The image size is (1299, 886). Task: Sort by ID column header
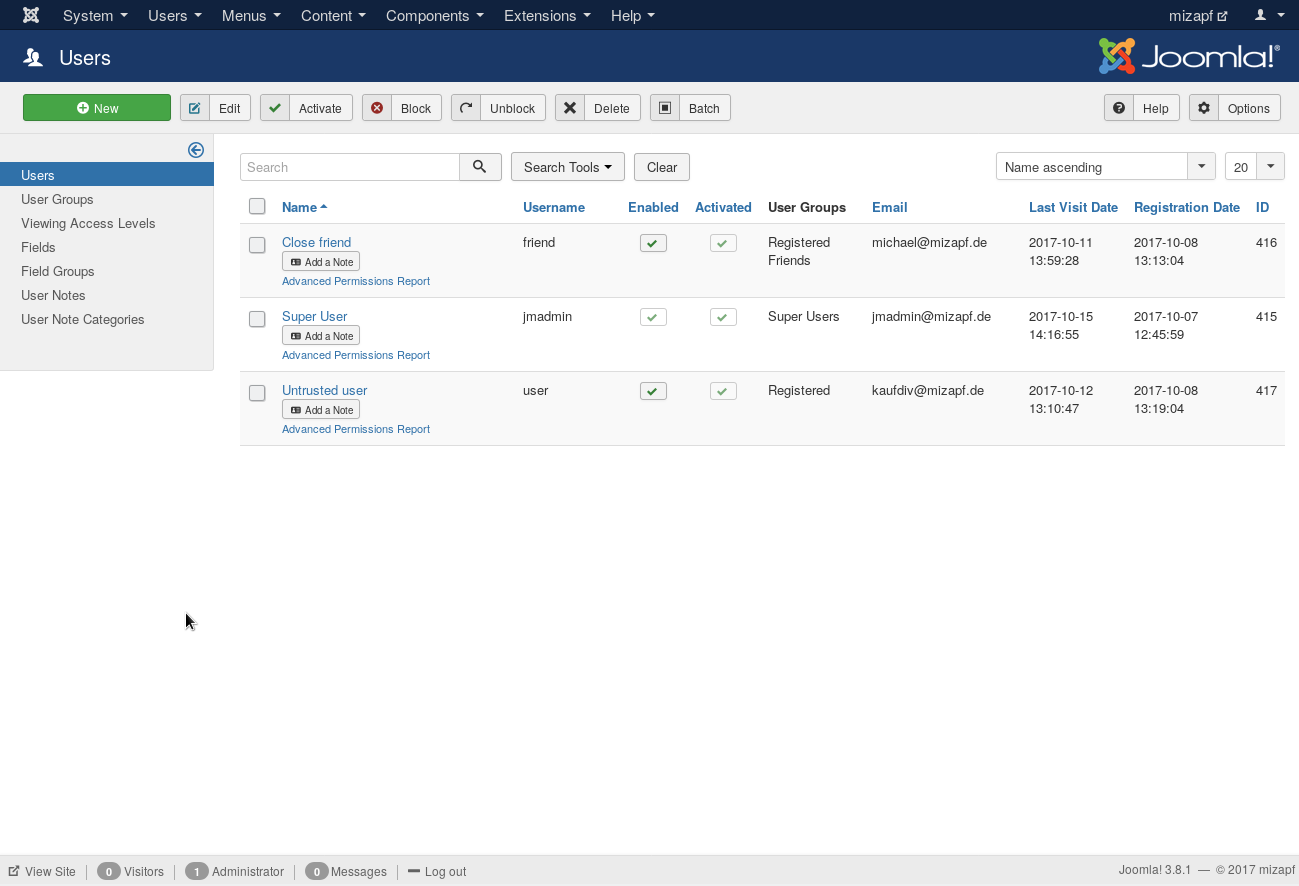[x=1263, y=207]
